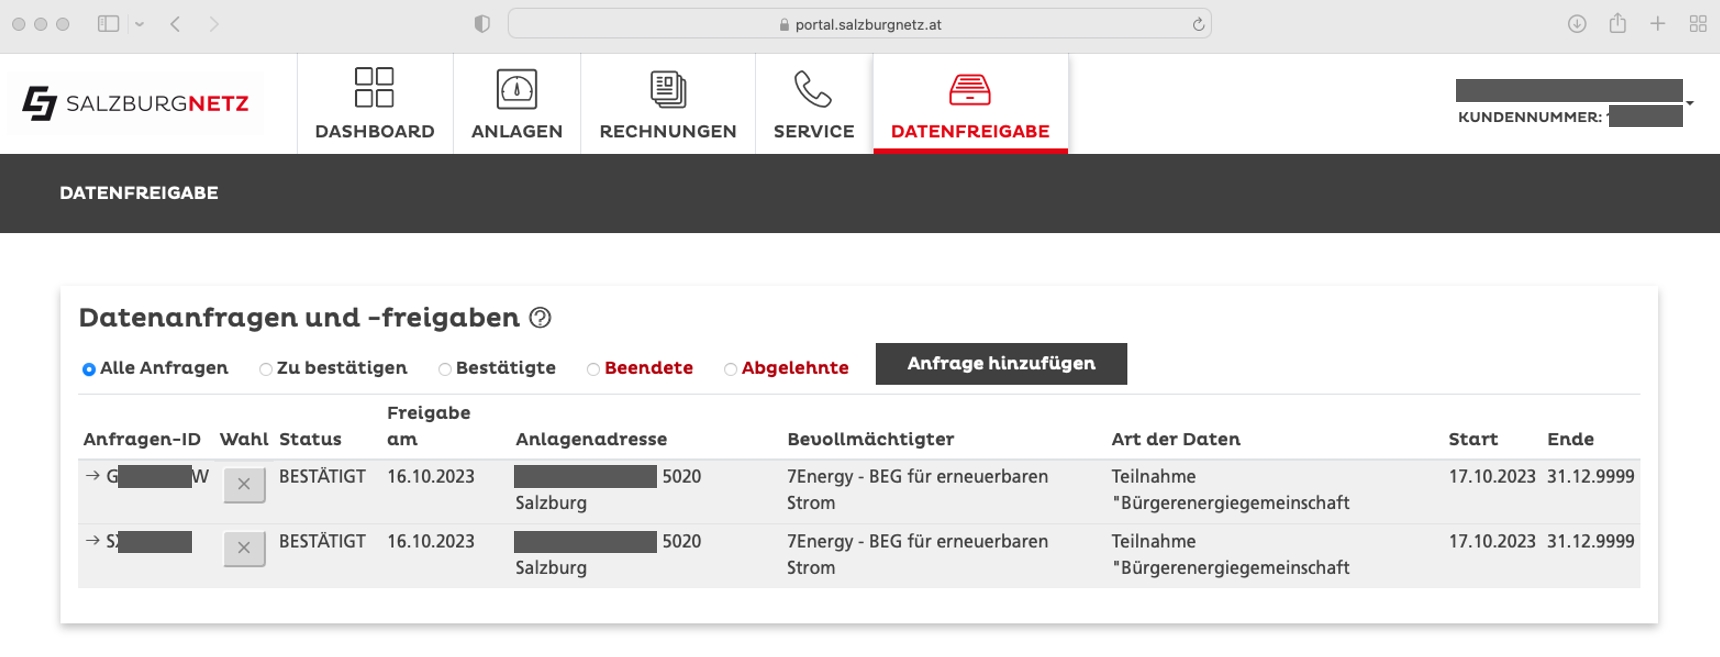Expand first request row arrow
1720x657 pixels.
pyautogui.click(x=93, y=476)
